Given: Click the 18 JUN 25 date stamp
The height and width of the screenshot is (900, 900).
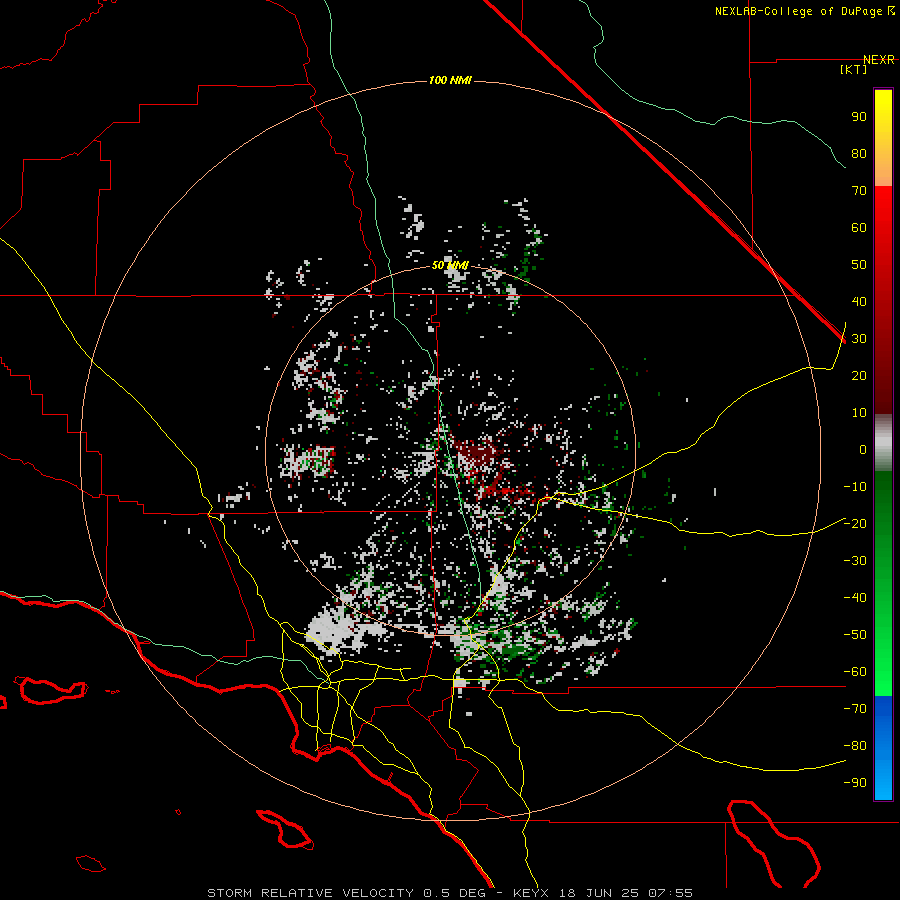Looking at the screenshot, I should point(599,893).
